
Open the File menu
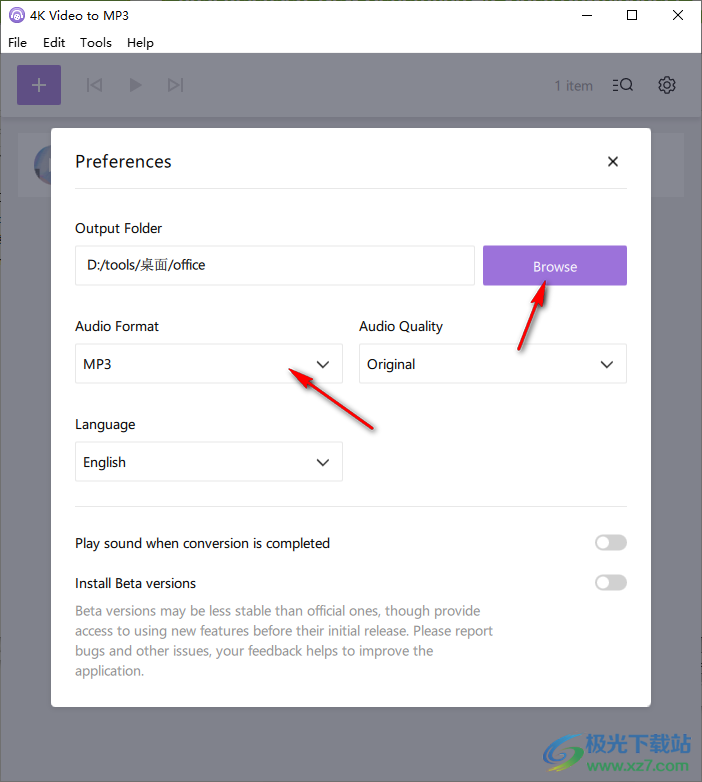point(17,43)
